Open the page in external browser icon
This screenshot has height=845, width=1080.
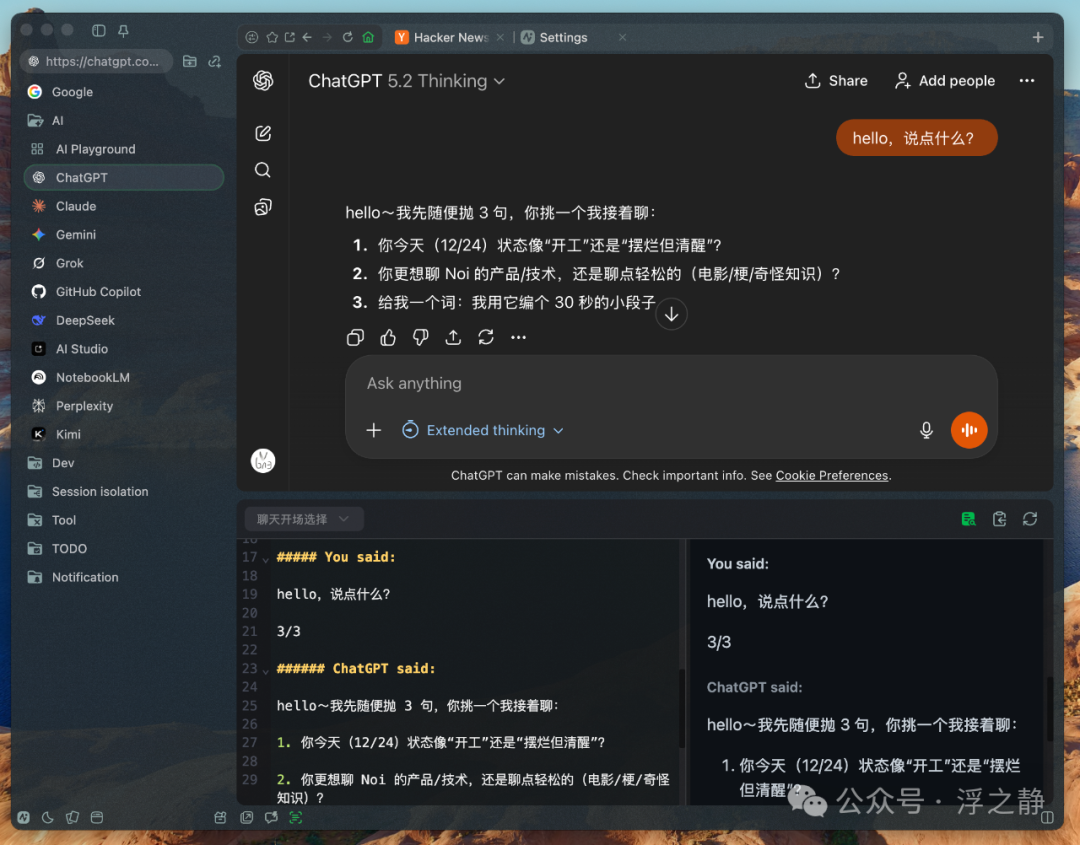click(x=289, y=37)
